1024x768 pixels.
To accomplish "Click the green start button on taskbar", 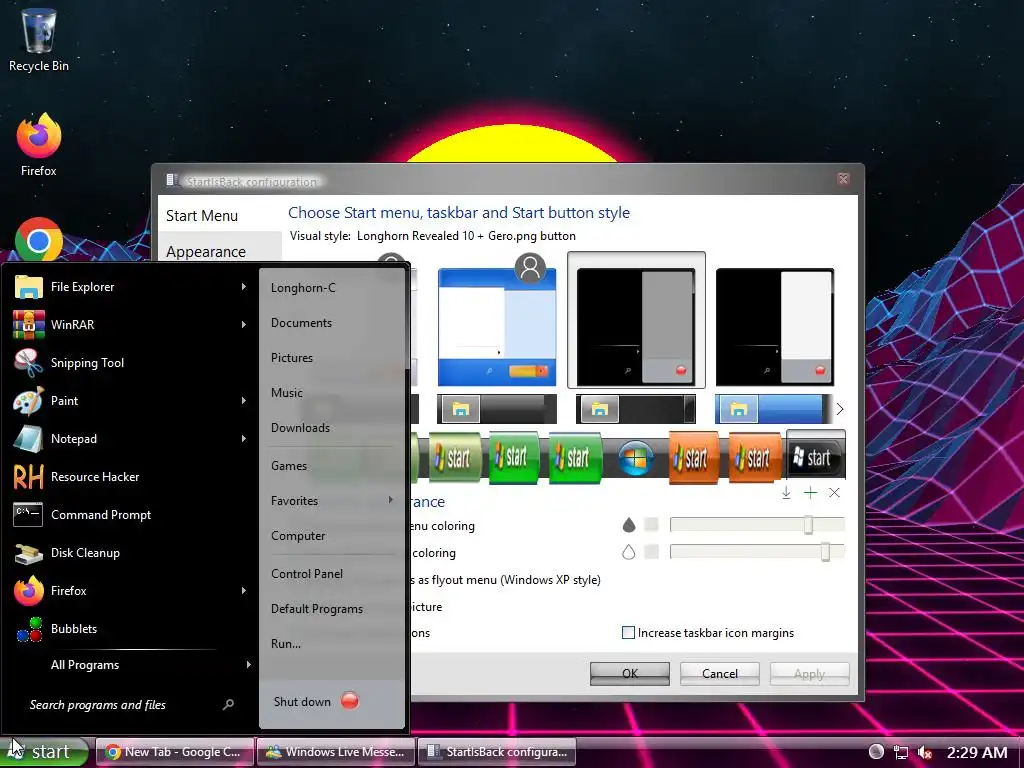I will [x=44, y=752].
